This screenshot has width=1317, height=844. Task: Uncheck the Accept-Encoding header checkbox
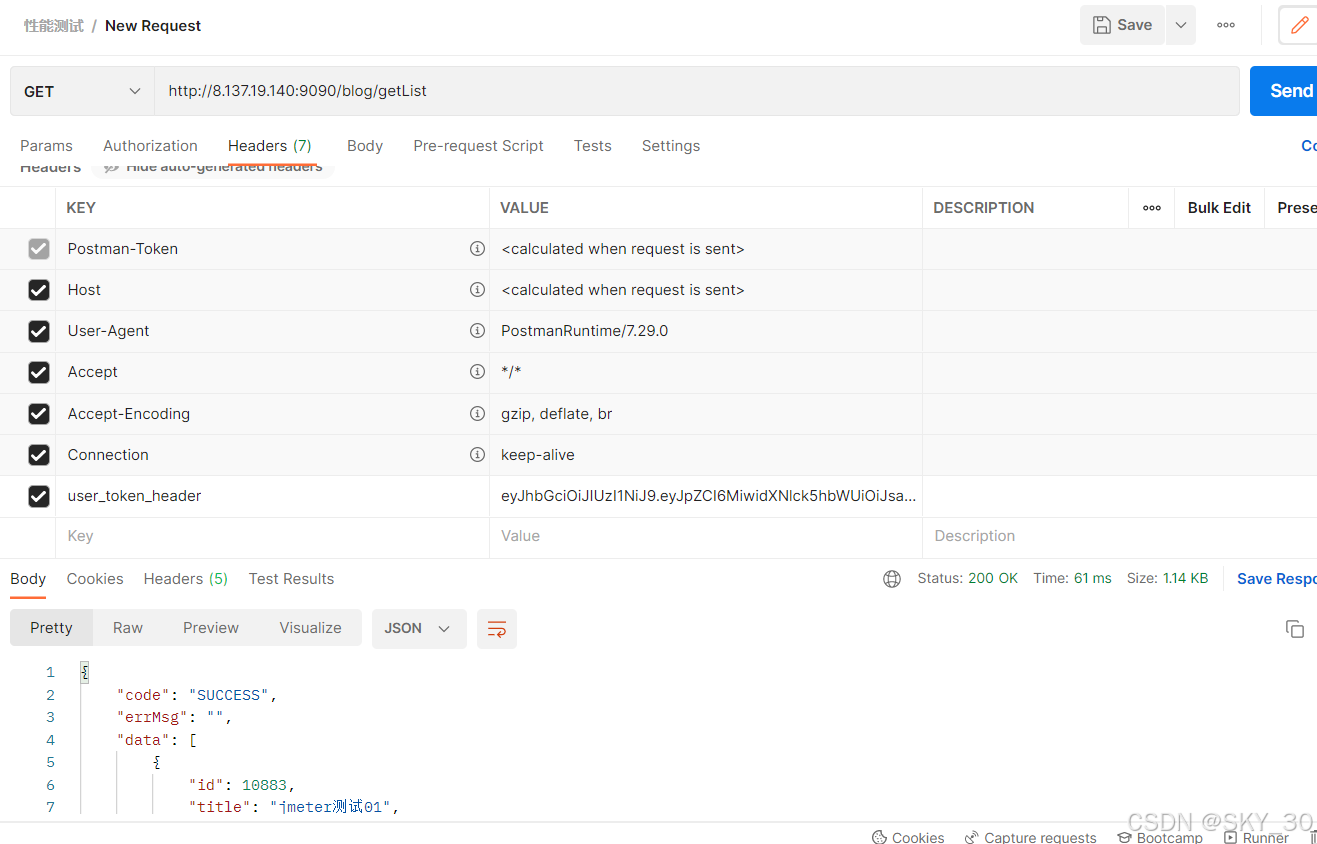click(x=39, y=414)
